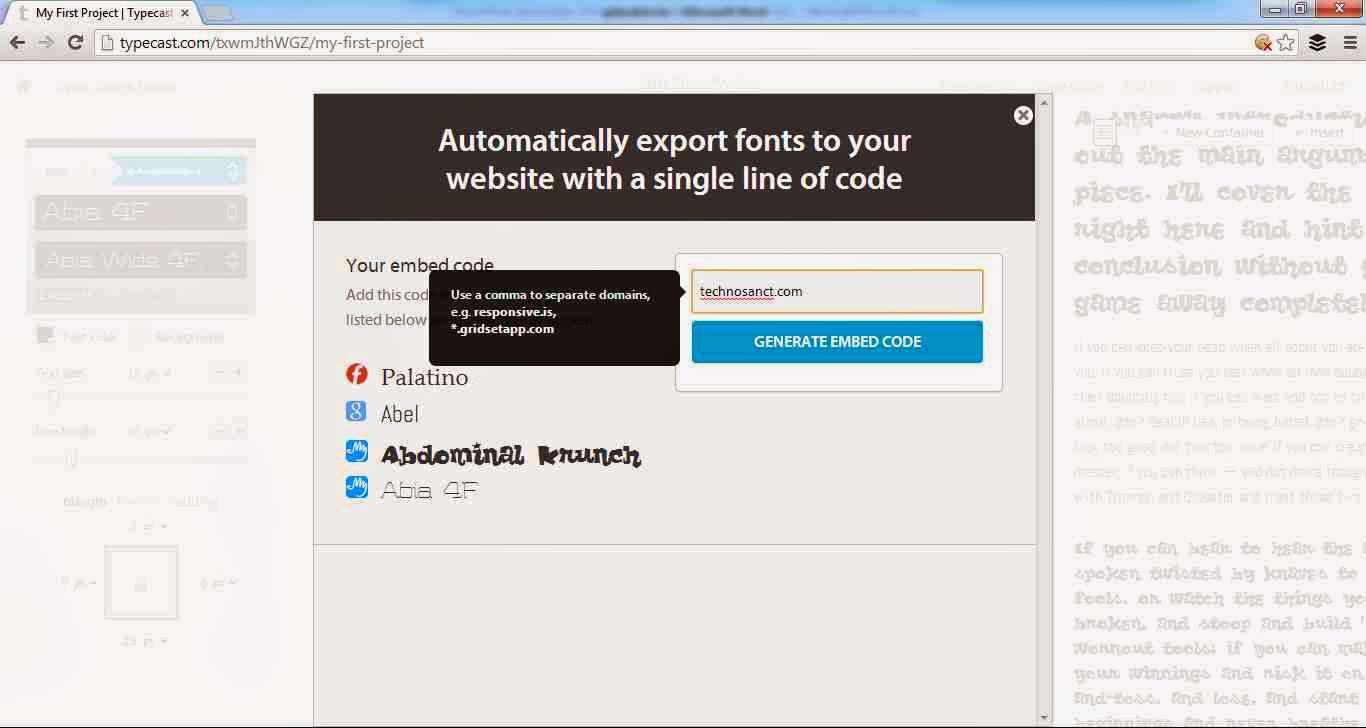This screenshot has height=728, width=1366.
Task: Click document icon above background text
Action: coord(1104,132)
